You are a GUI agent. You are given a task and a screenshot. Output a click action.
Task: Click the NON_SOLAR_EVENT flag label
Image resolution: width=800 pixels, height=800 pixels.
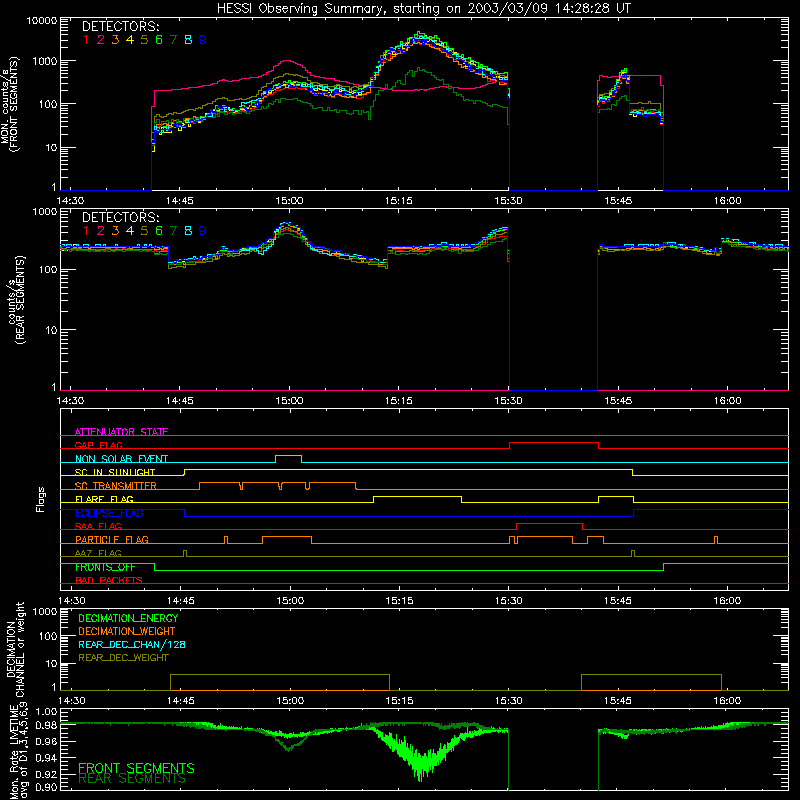point(121,459)
